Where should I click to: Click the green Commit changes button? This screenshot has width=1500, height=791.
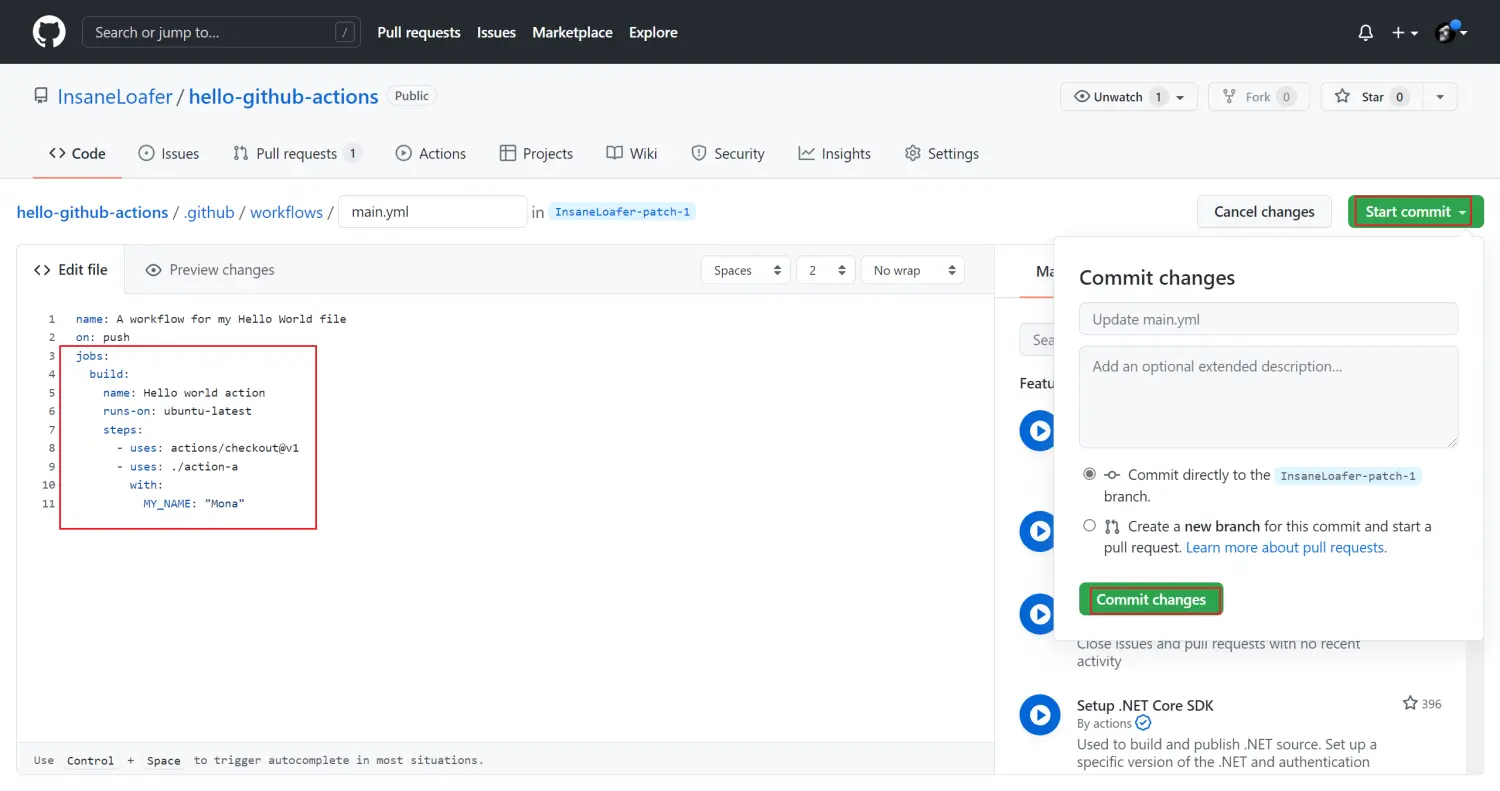1151,599
